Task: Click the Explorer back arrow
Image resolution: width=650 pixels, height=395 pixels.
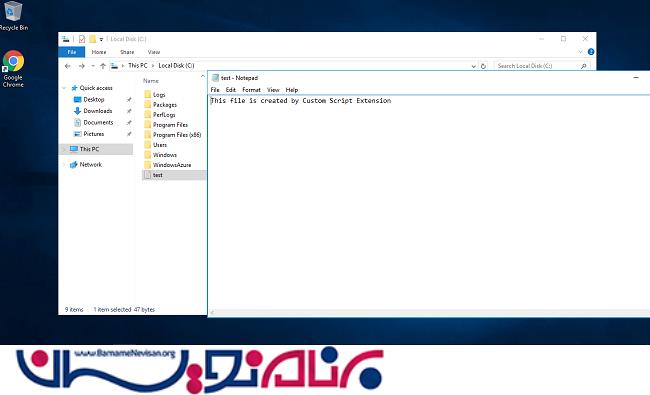Action: click(68, 66)
